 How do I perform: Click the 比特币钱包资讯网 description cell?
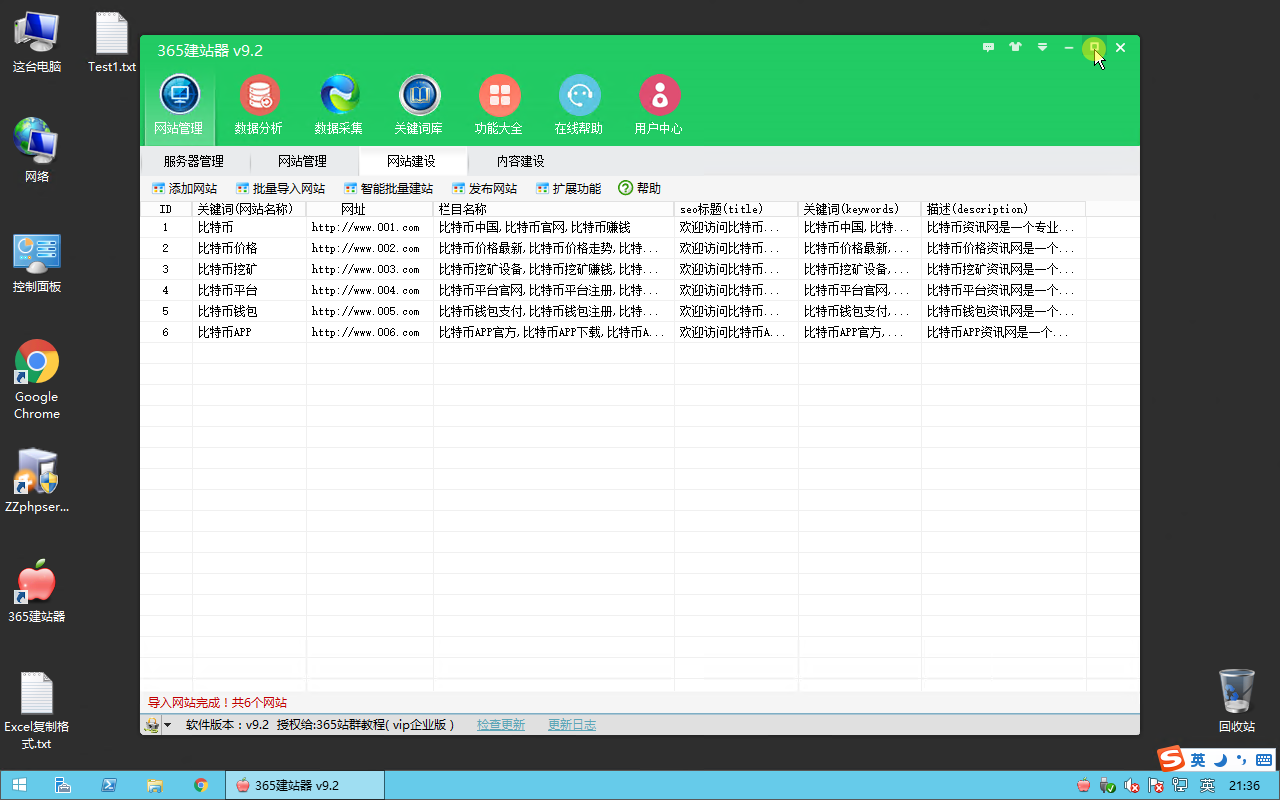[1003, 311]
